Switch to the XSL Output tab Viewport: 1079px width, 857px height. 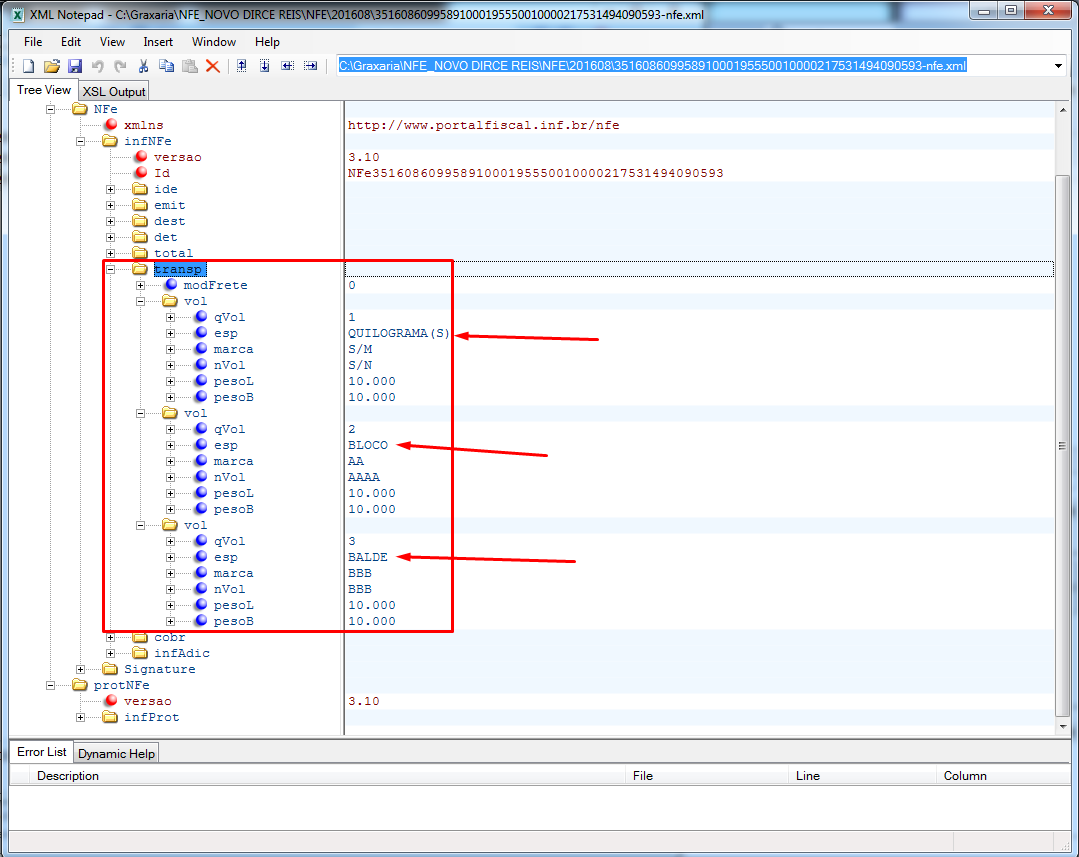[x=114, y=92]
